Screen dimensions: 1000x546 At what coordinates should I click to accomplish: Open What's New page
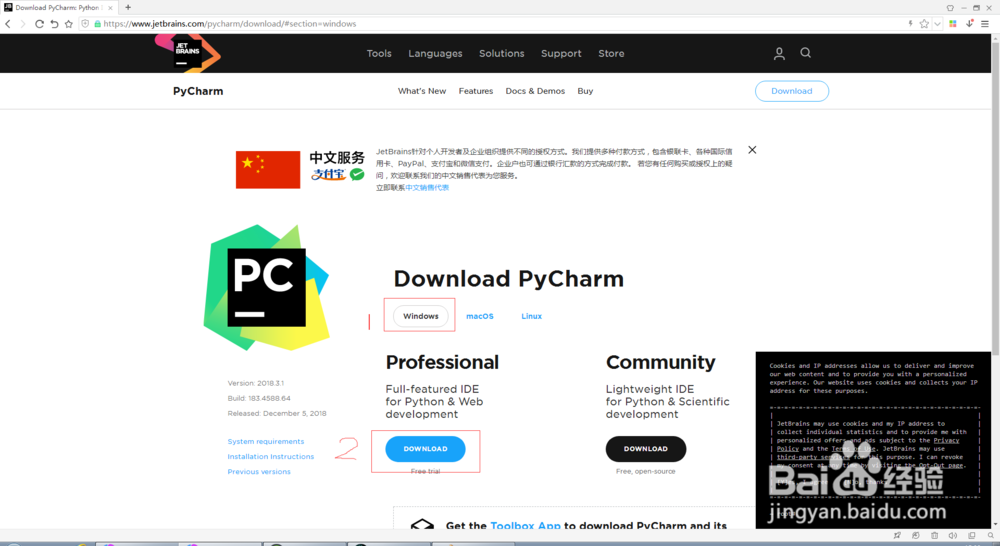pos(422,91)
